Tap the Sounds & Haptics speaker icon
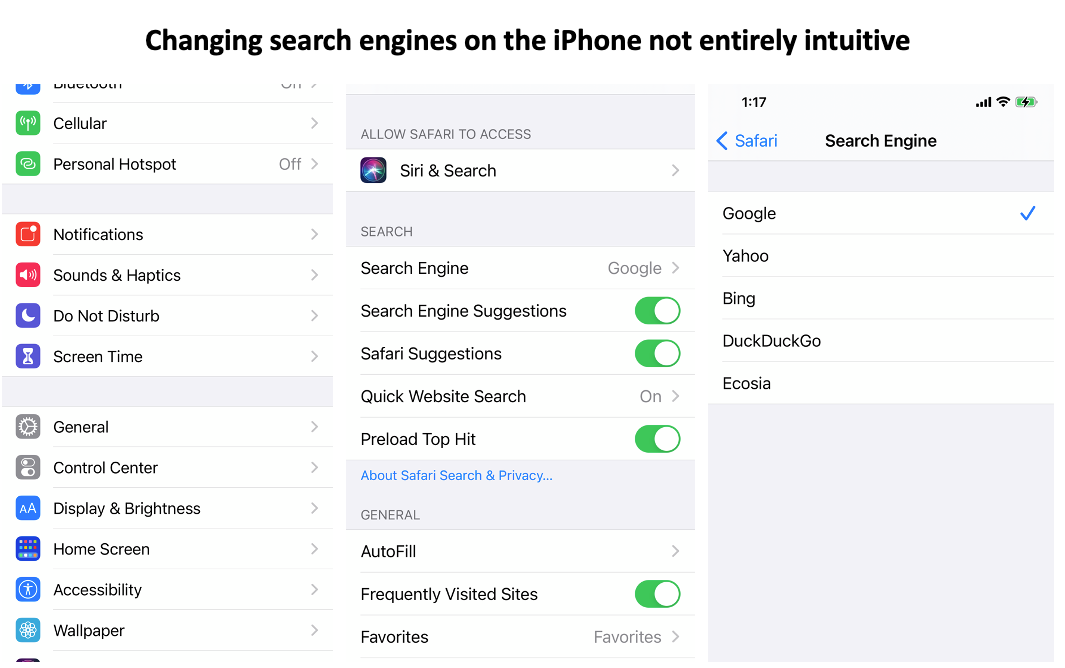 [x=28, y=275]
